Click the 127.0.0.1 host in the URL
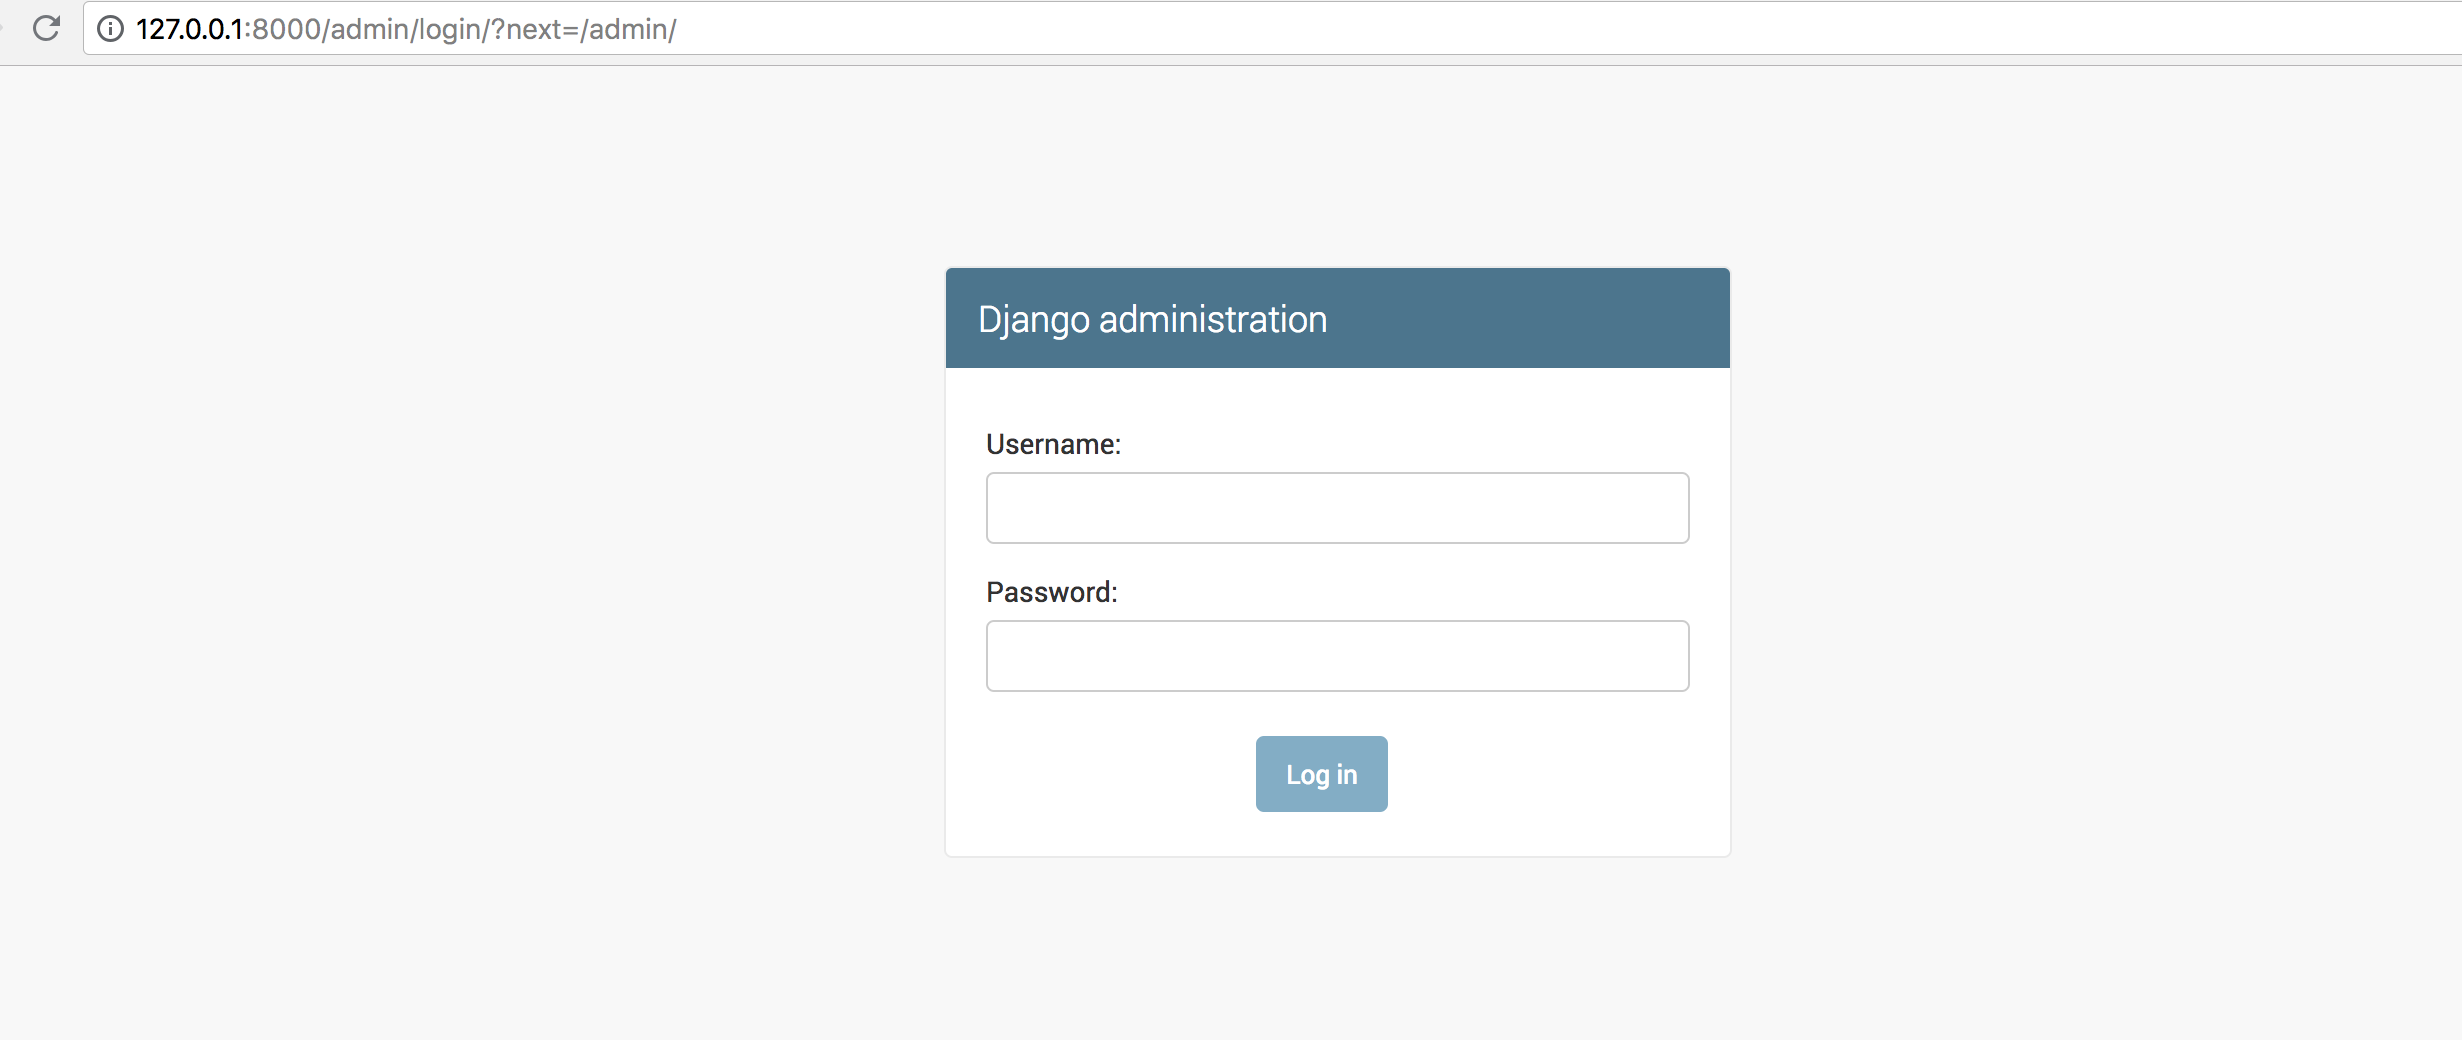Screen dimensions: 2462x1040 coord(189,29)
